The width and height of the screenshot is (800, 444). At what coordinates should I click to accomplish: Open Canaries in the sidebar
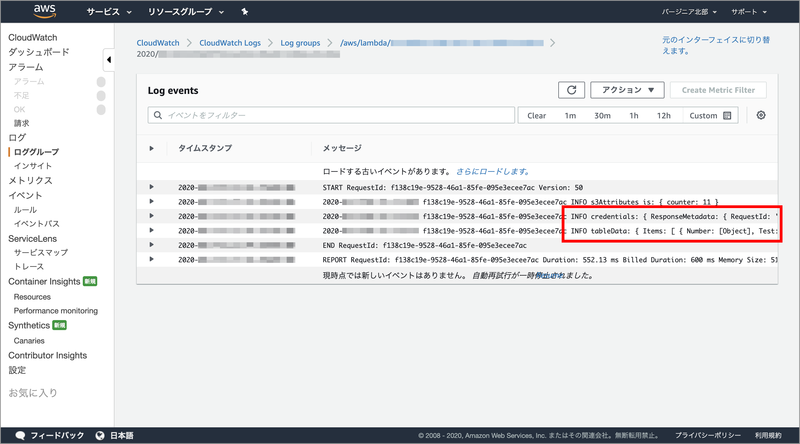[x=29, y=340]
